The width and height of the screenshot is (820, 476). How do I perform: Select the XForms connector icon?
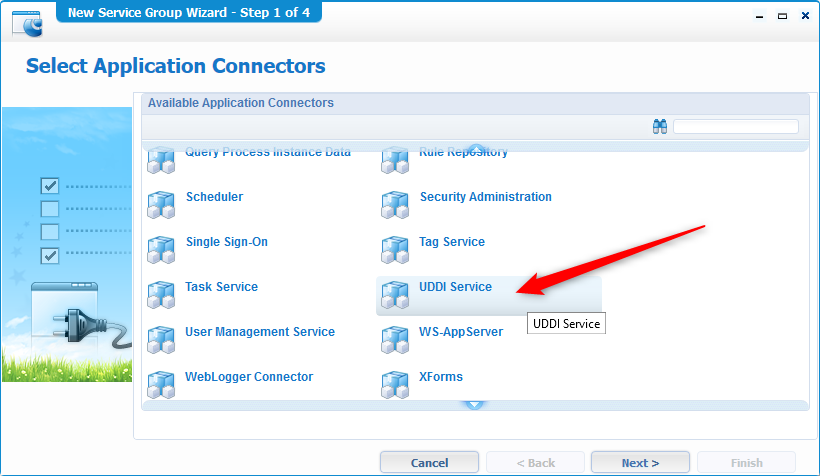coord(395,385)
